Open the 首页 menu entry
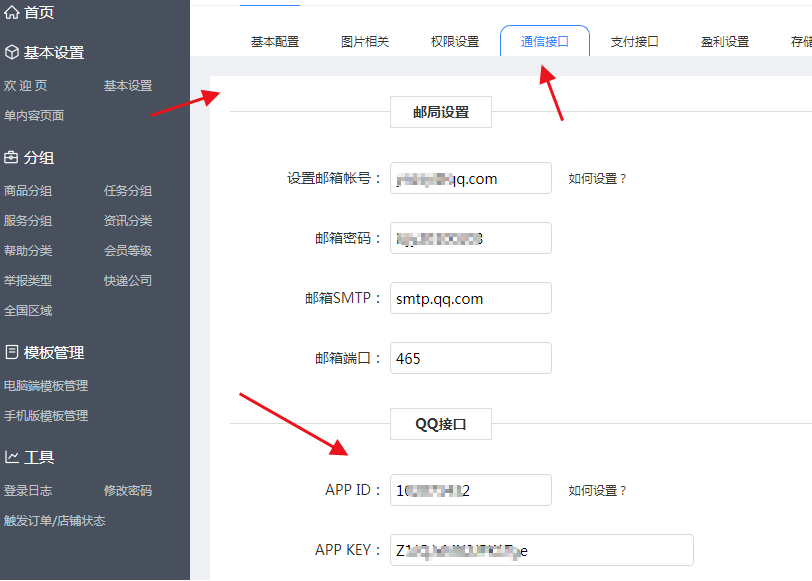 [x=39, y=12]
